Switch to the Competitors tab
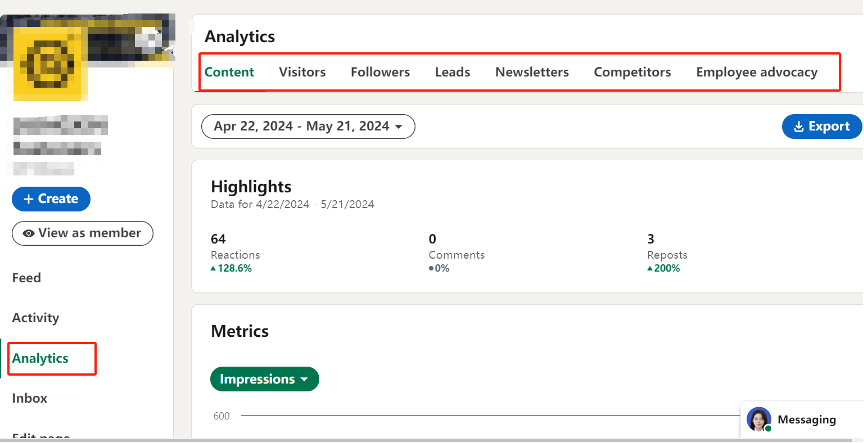This screenshot has height=443, width=864. pyautogui.click(x=632, y=72)
